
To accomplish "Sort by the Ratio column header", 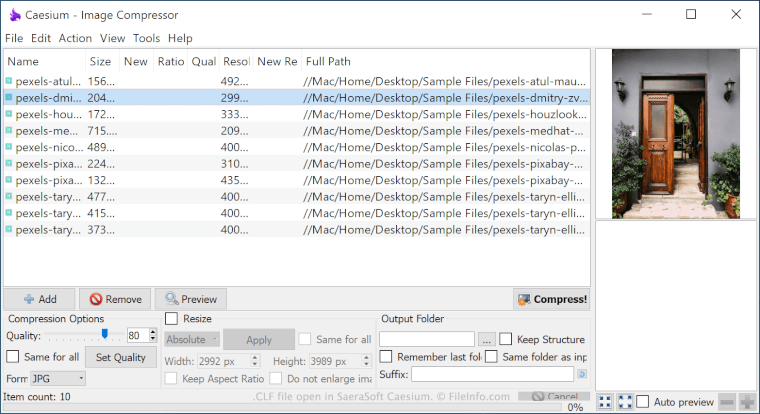I will 171,61.
